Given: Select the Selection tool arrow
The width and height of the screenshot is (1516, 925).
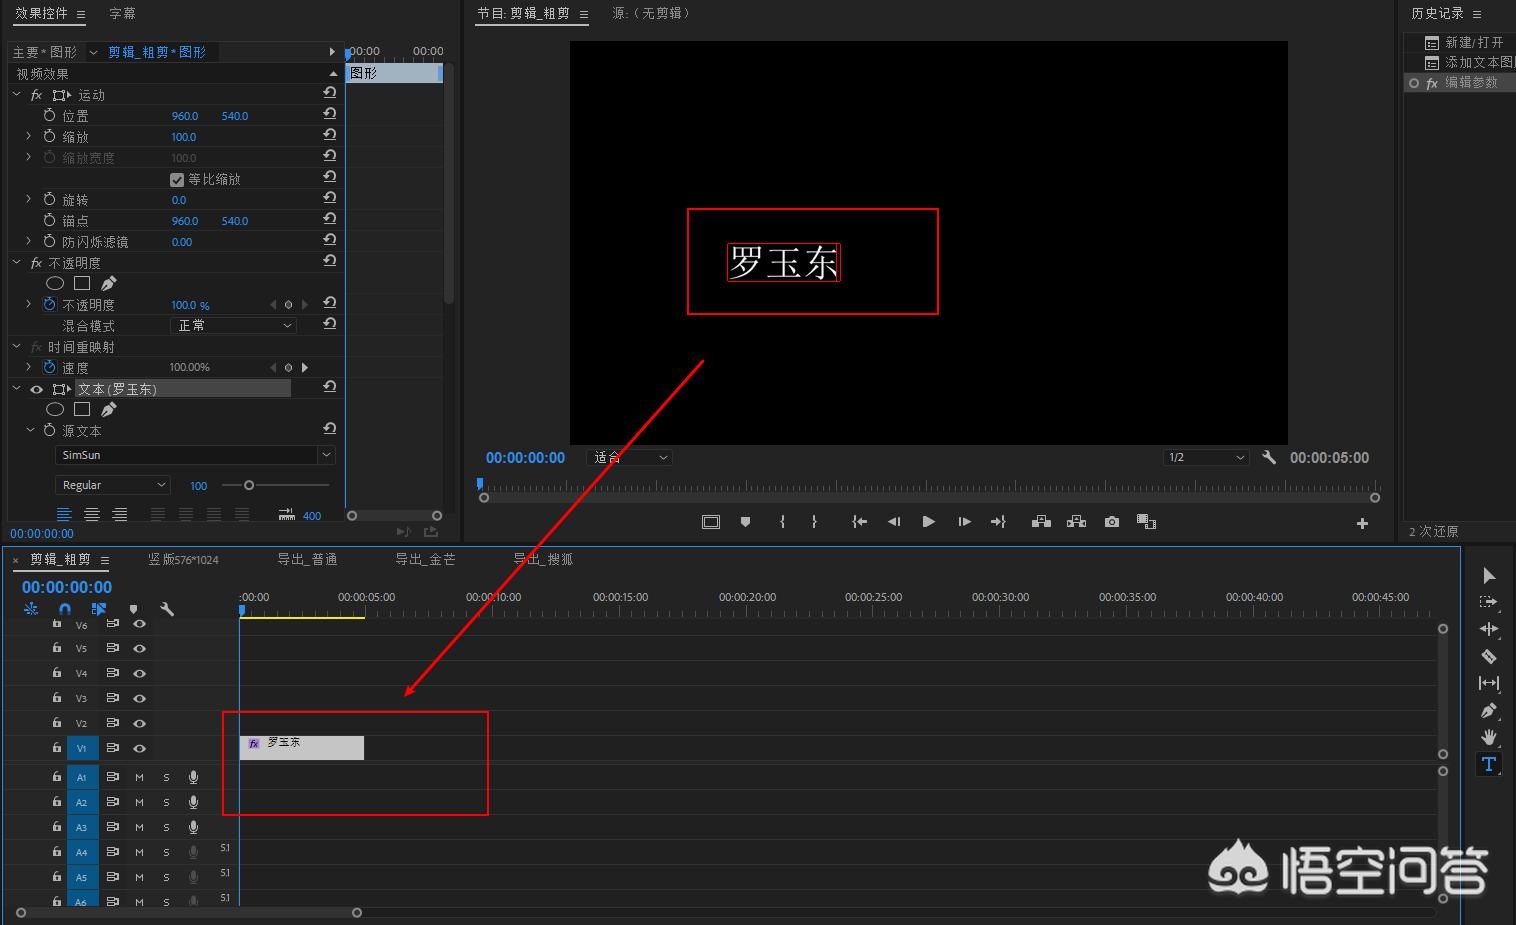Looking at the screenshot, I should [x=1488, y=575].
